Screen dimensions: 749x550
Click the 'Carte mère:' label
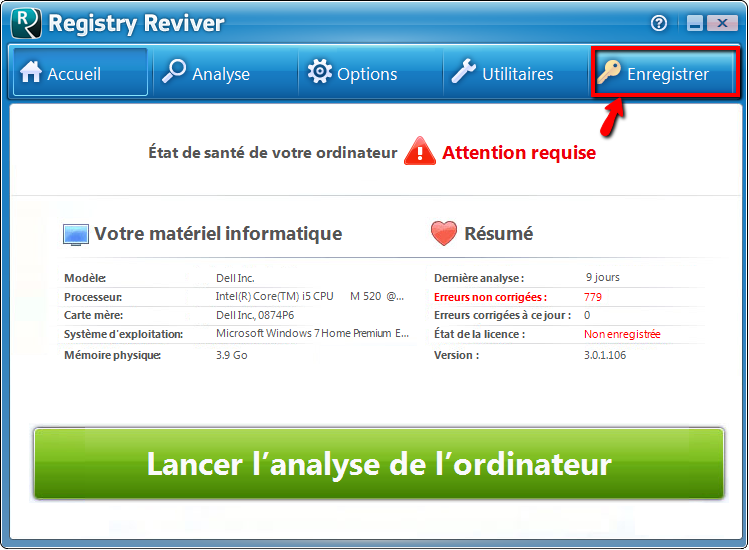tap(94, 315)
